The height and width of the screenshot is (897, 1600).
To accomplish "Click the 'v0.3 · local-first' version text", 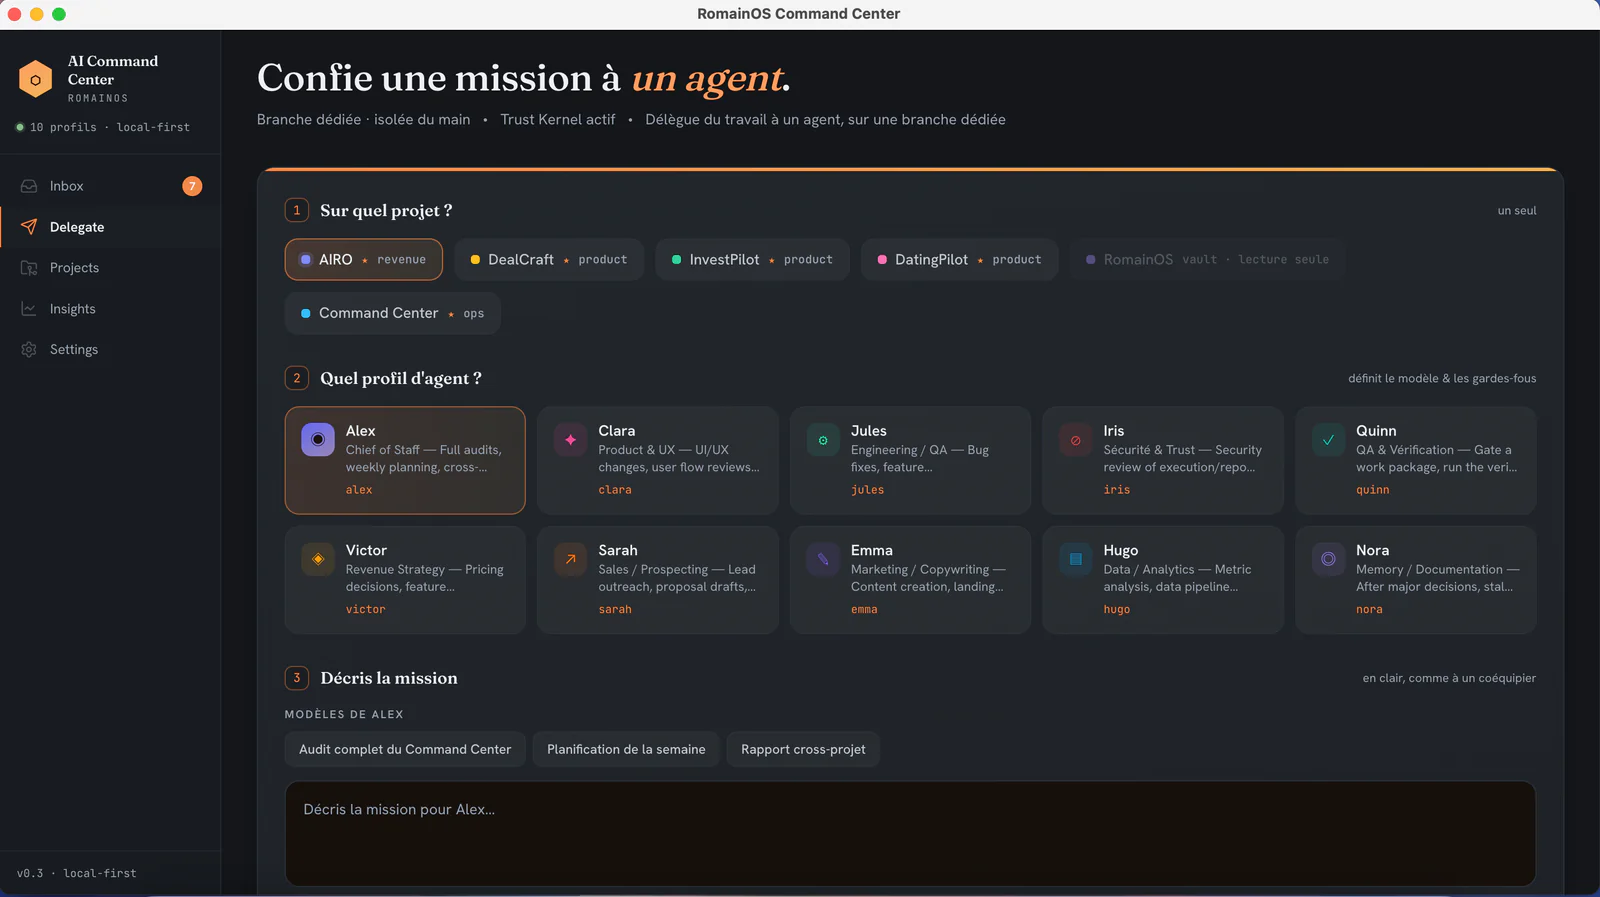I will 77,873.
